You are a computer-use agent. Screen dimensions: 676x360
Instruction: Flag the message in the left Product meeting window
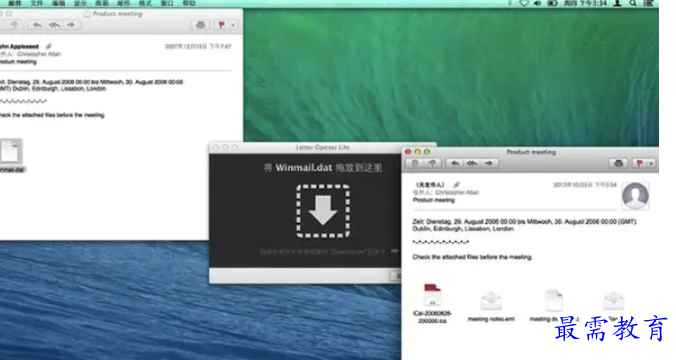[222, 25]
